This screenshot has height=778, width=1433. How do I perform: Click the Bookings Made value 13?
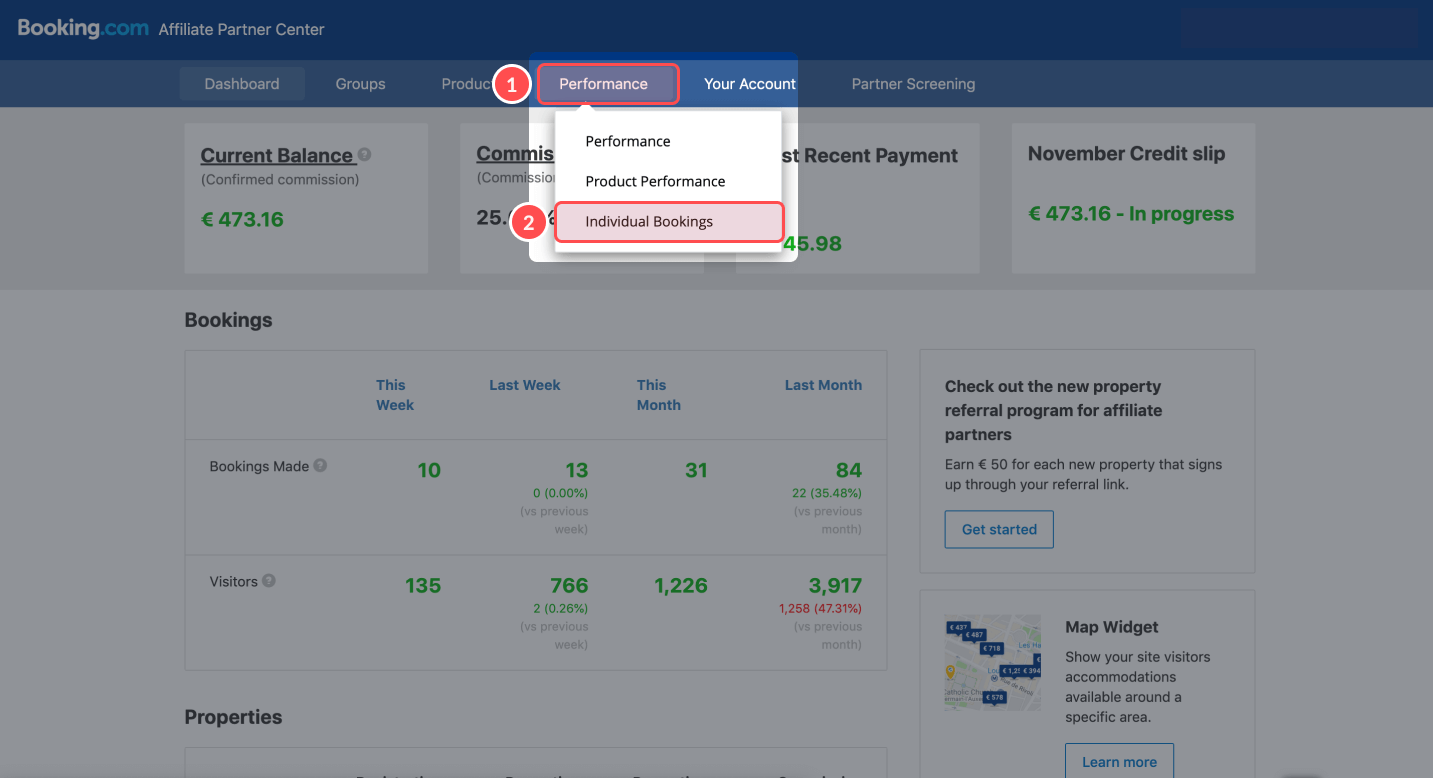[x=576, y=470]
